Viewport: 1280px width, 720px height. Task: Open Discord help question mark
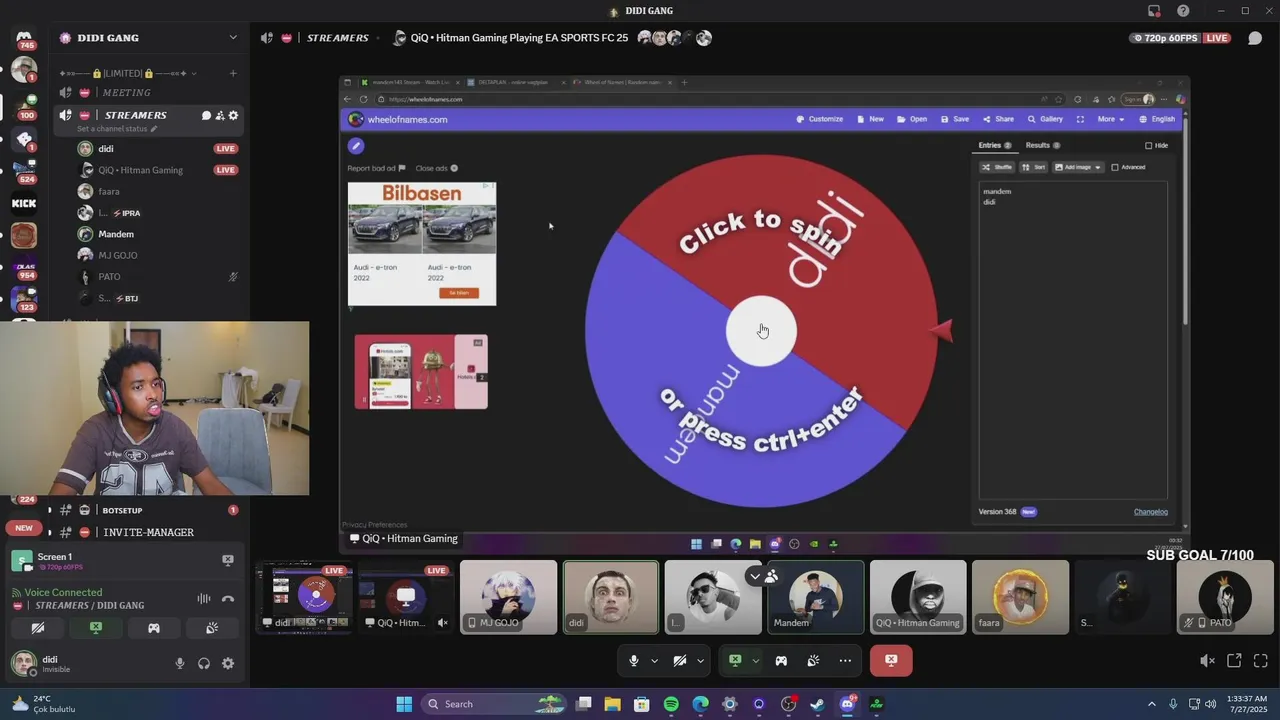1183,11
